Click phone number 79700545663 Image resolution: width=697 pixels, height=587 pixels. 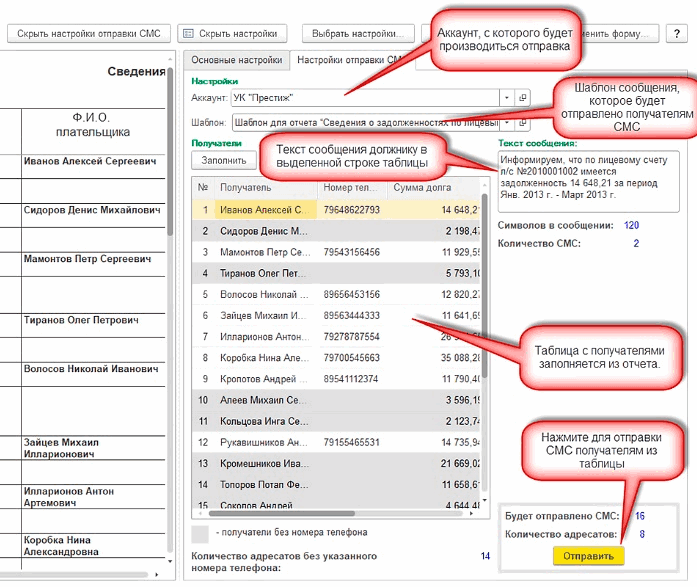pyautogui.click(x=352, y=358)
